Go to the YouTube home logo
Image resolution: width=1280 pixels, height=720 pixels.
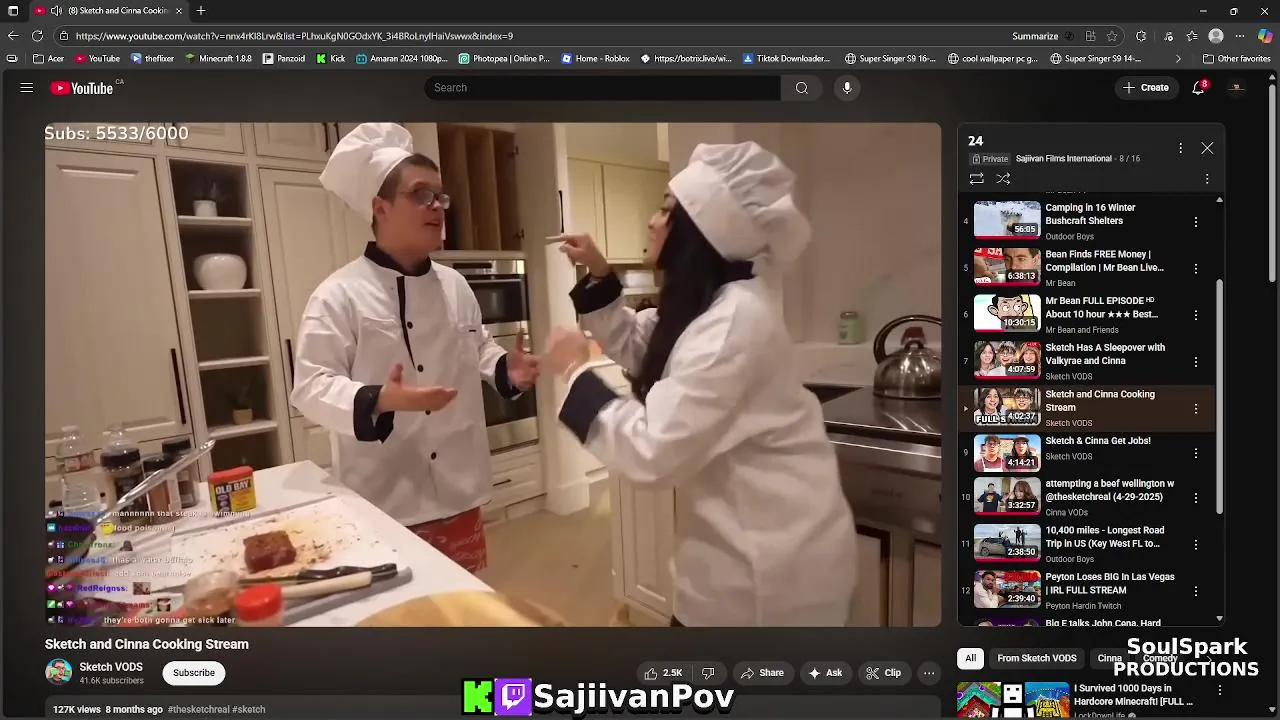pyautogui.click(x=83, y=88)
